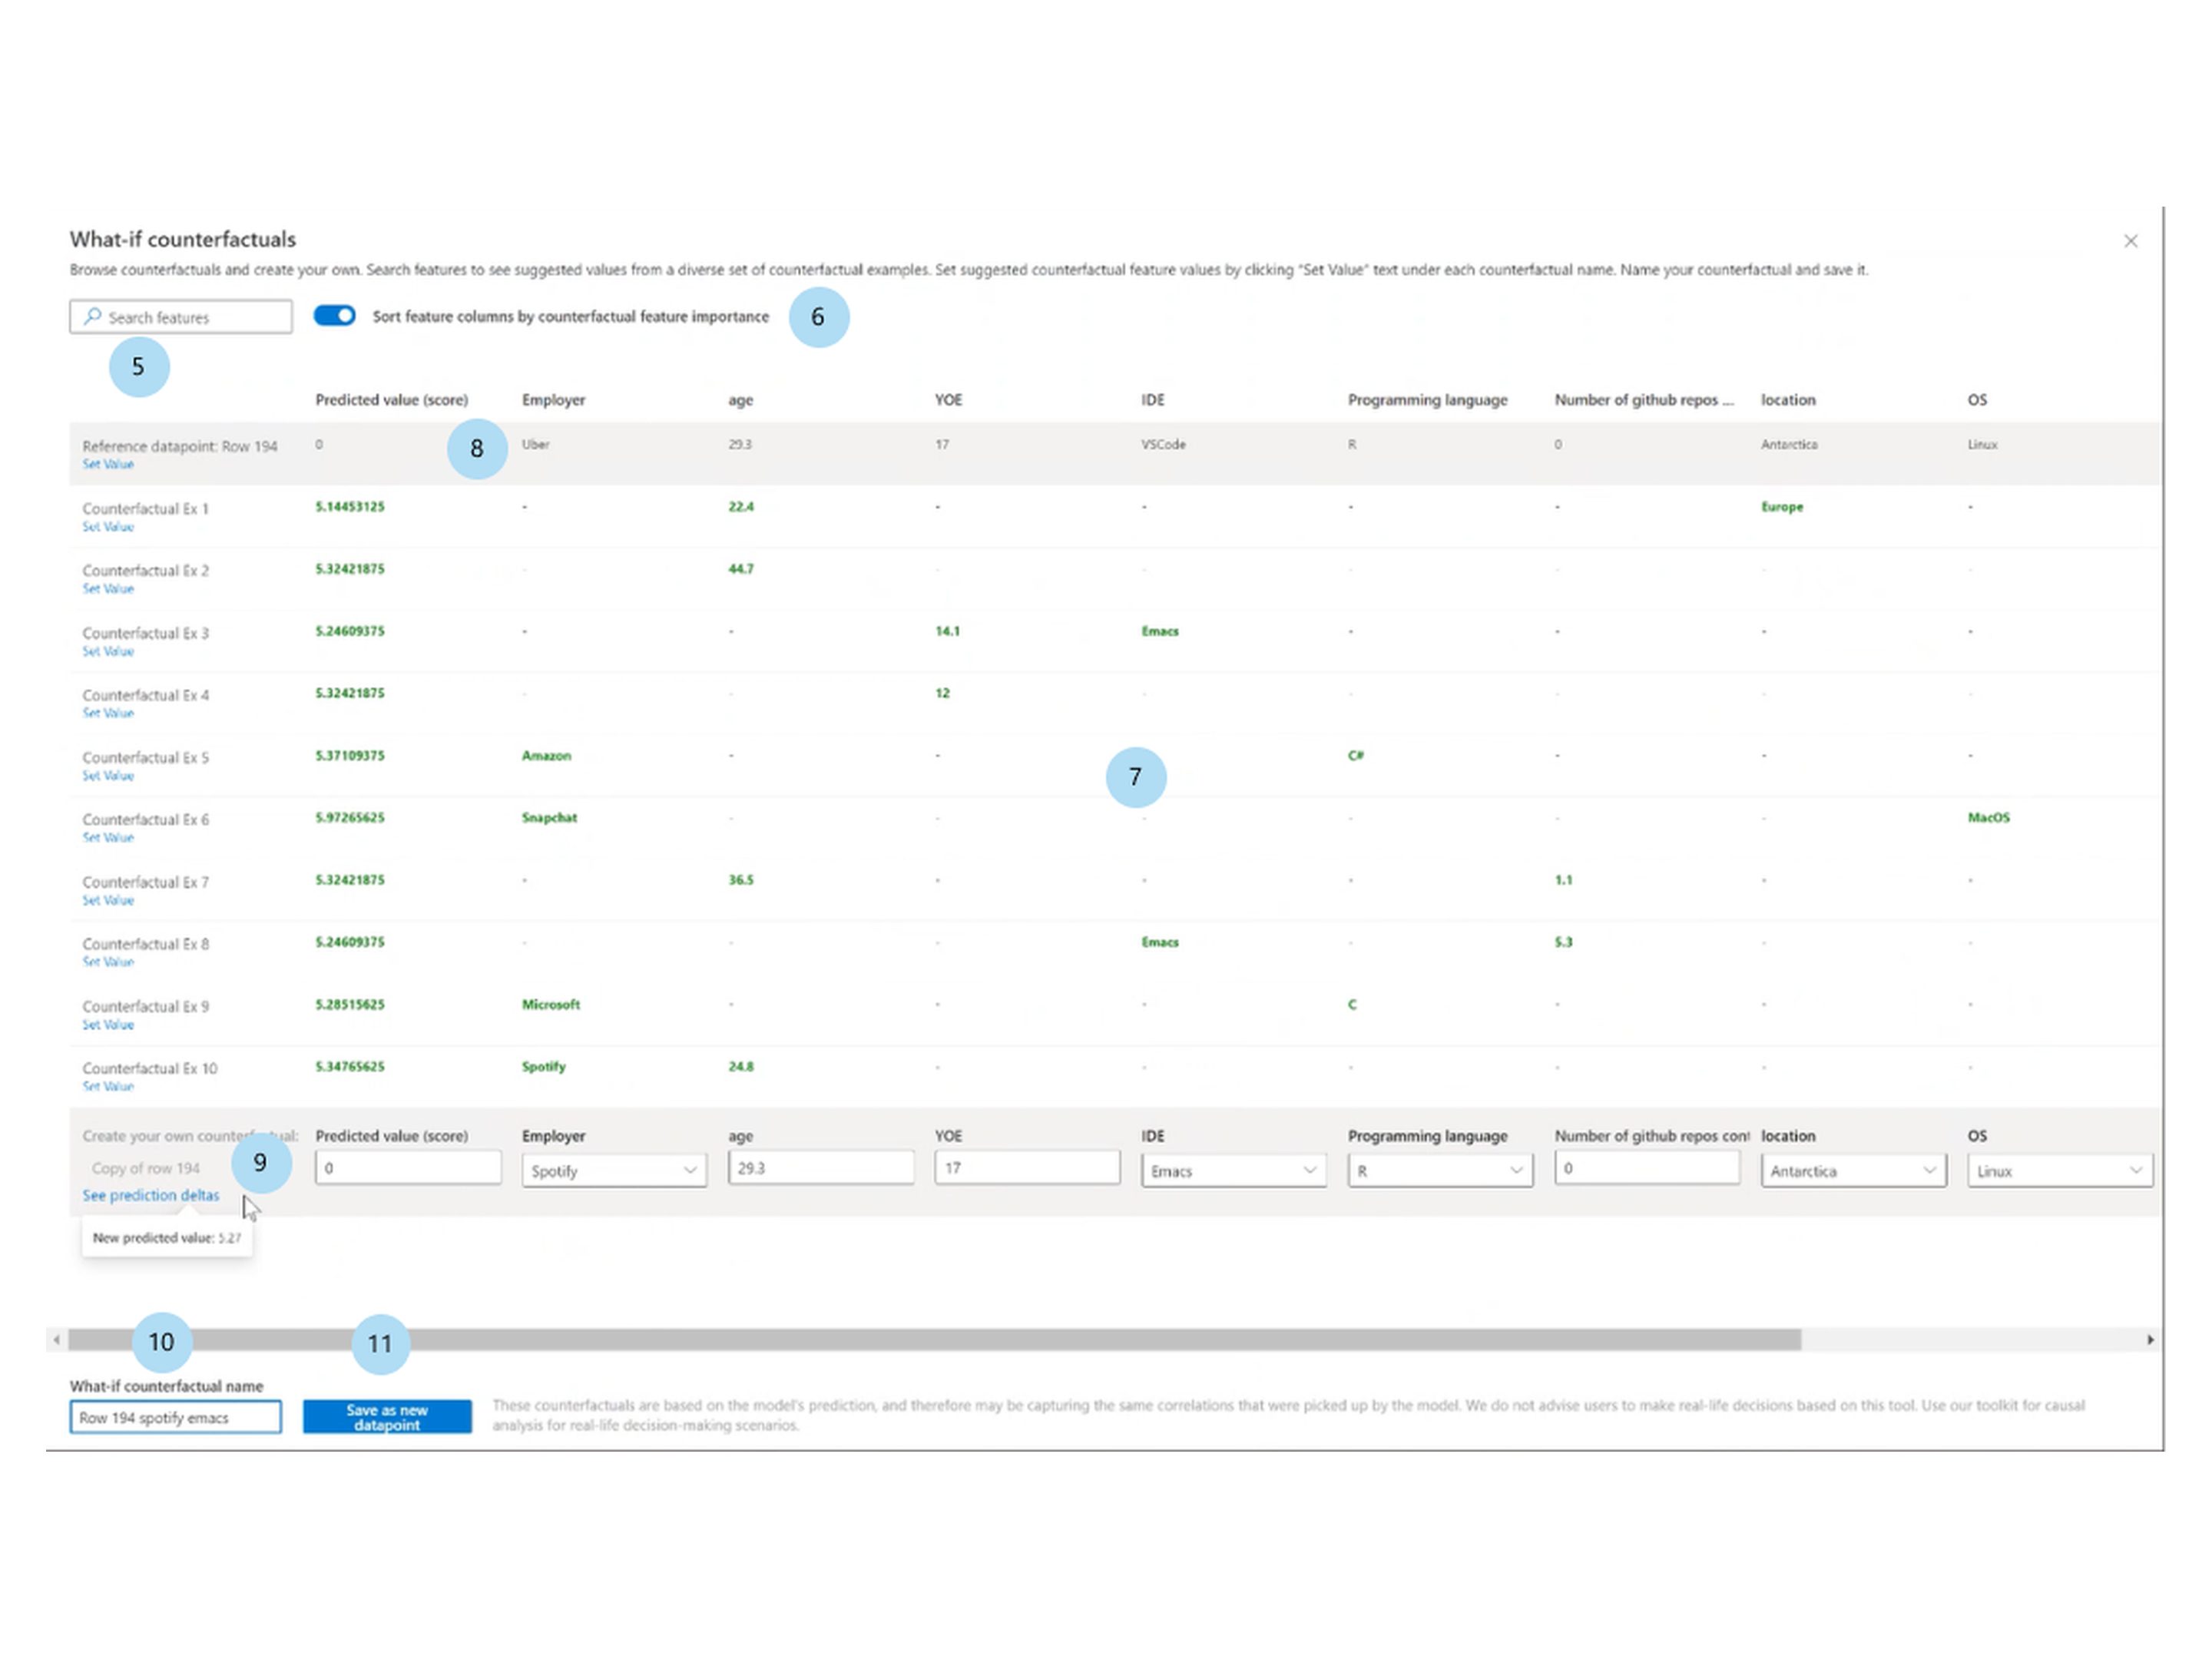Close the What-if counterfactuals panel

pos(2130,241)
